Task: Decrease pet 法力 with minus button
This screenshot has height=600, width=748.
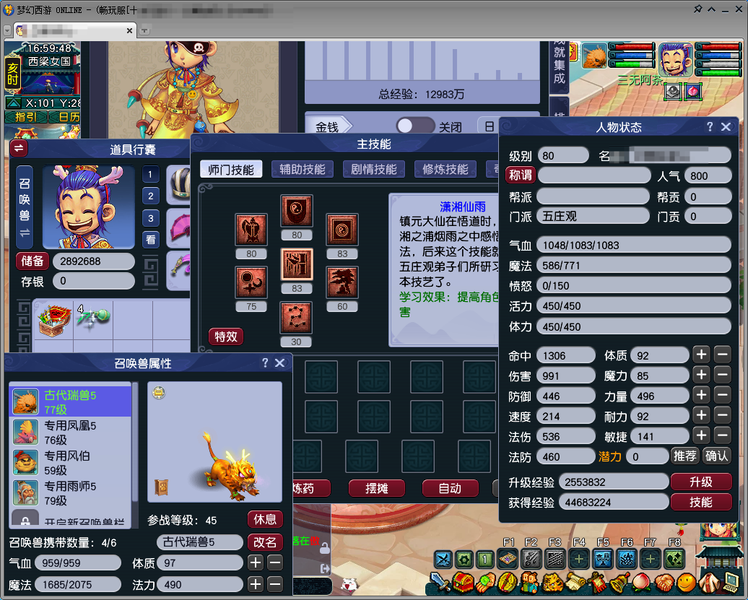Action: tap(275, 584)
